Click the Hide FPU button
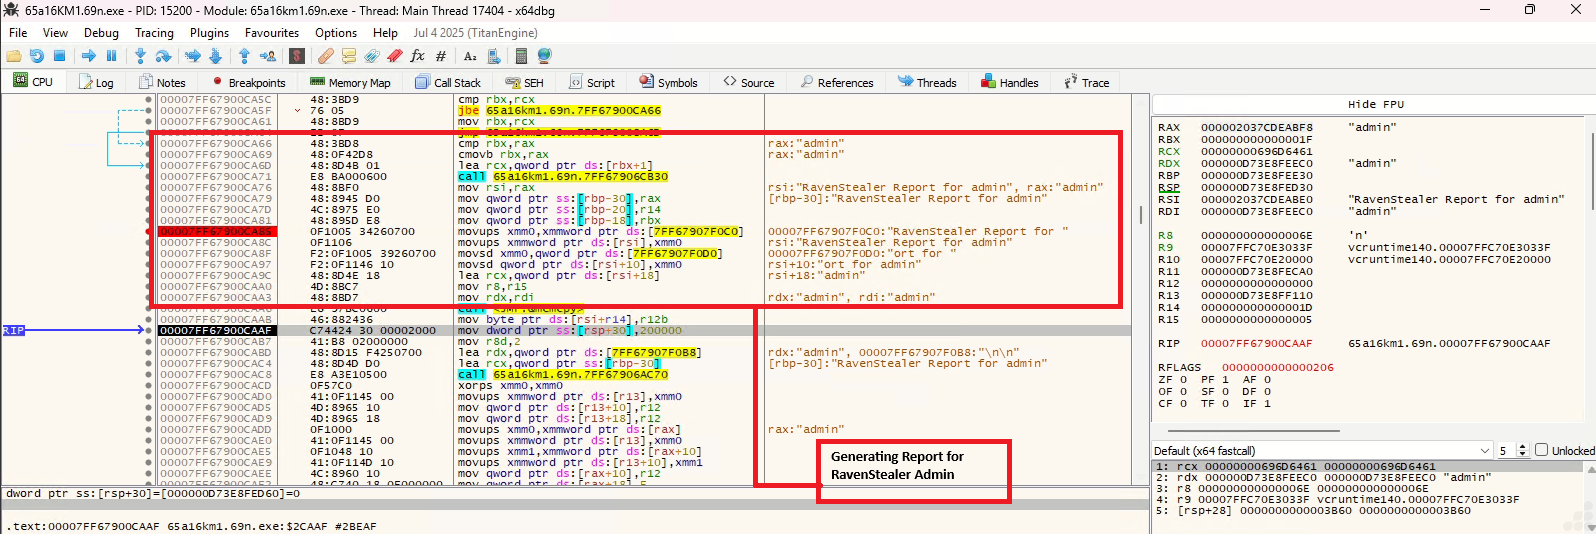 1375,104
